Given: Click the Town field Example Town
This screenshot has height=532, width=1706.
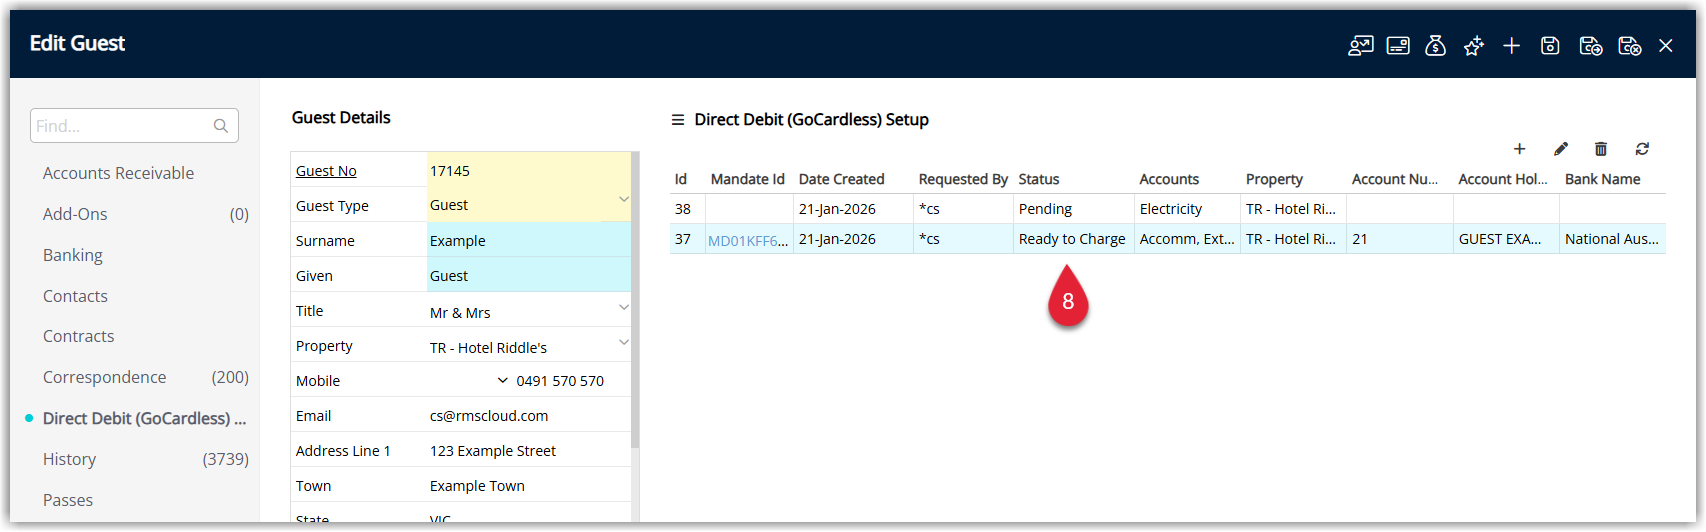Looking at the screenshot, I should click(x=529, y=485).
